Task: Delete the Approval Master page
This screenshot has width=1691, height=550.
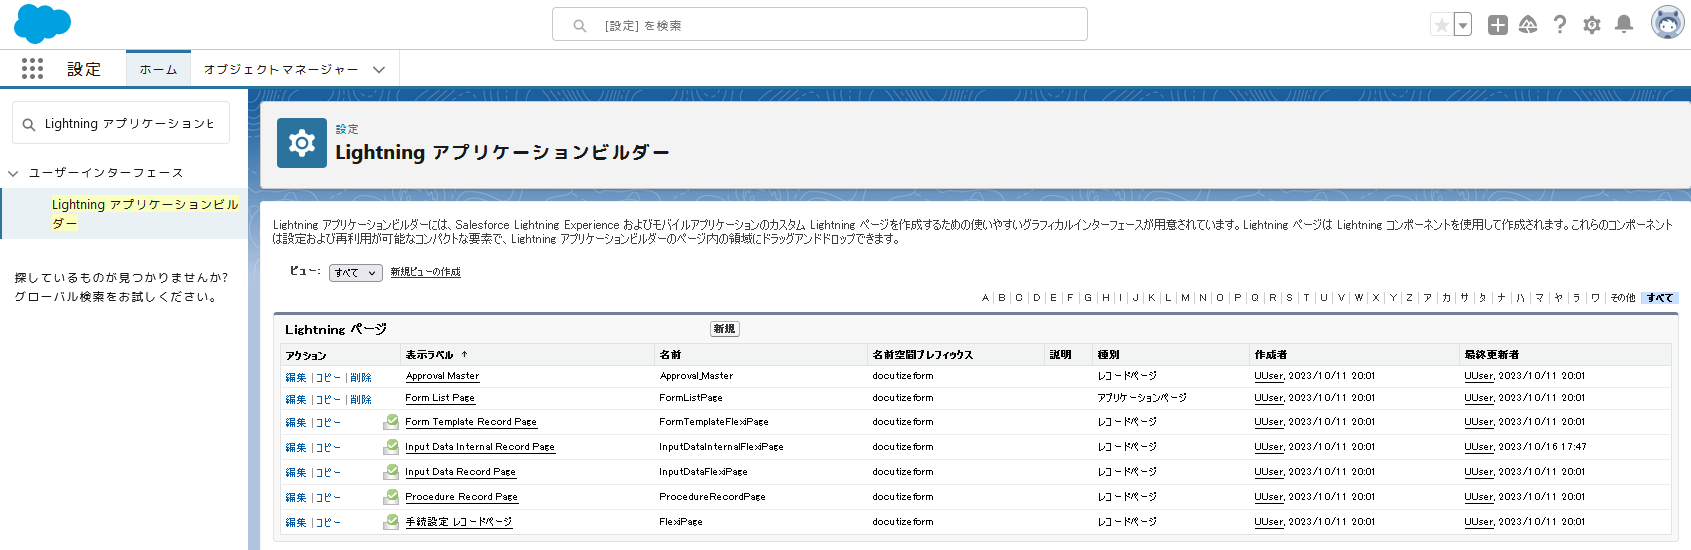Action: coord(361,378)
